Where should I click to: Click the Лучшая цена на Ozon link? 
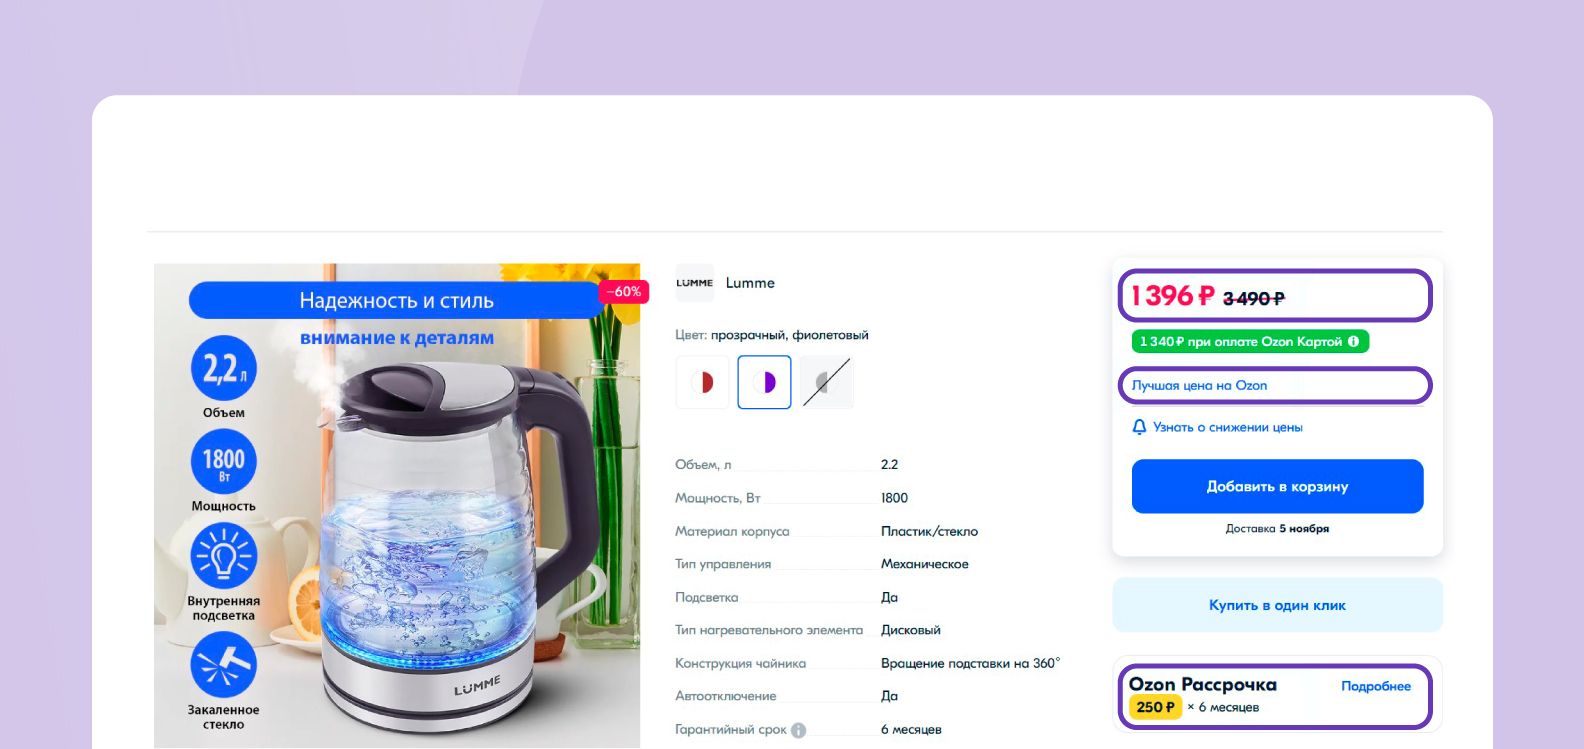(x=1199, y=385)
